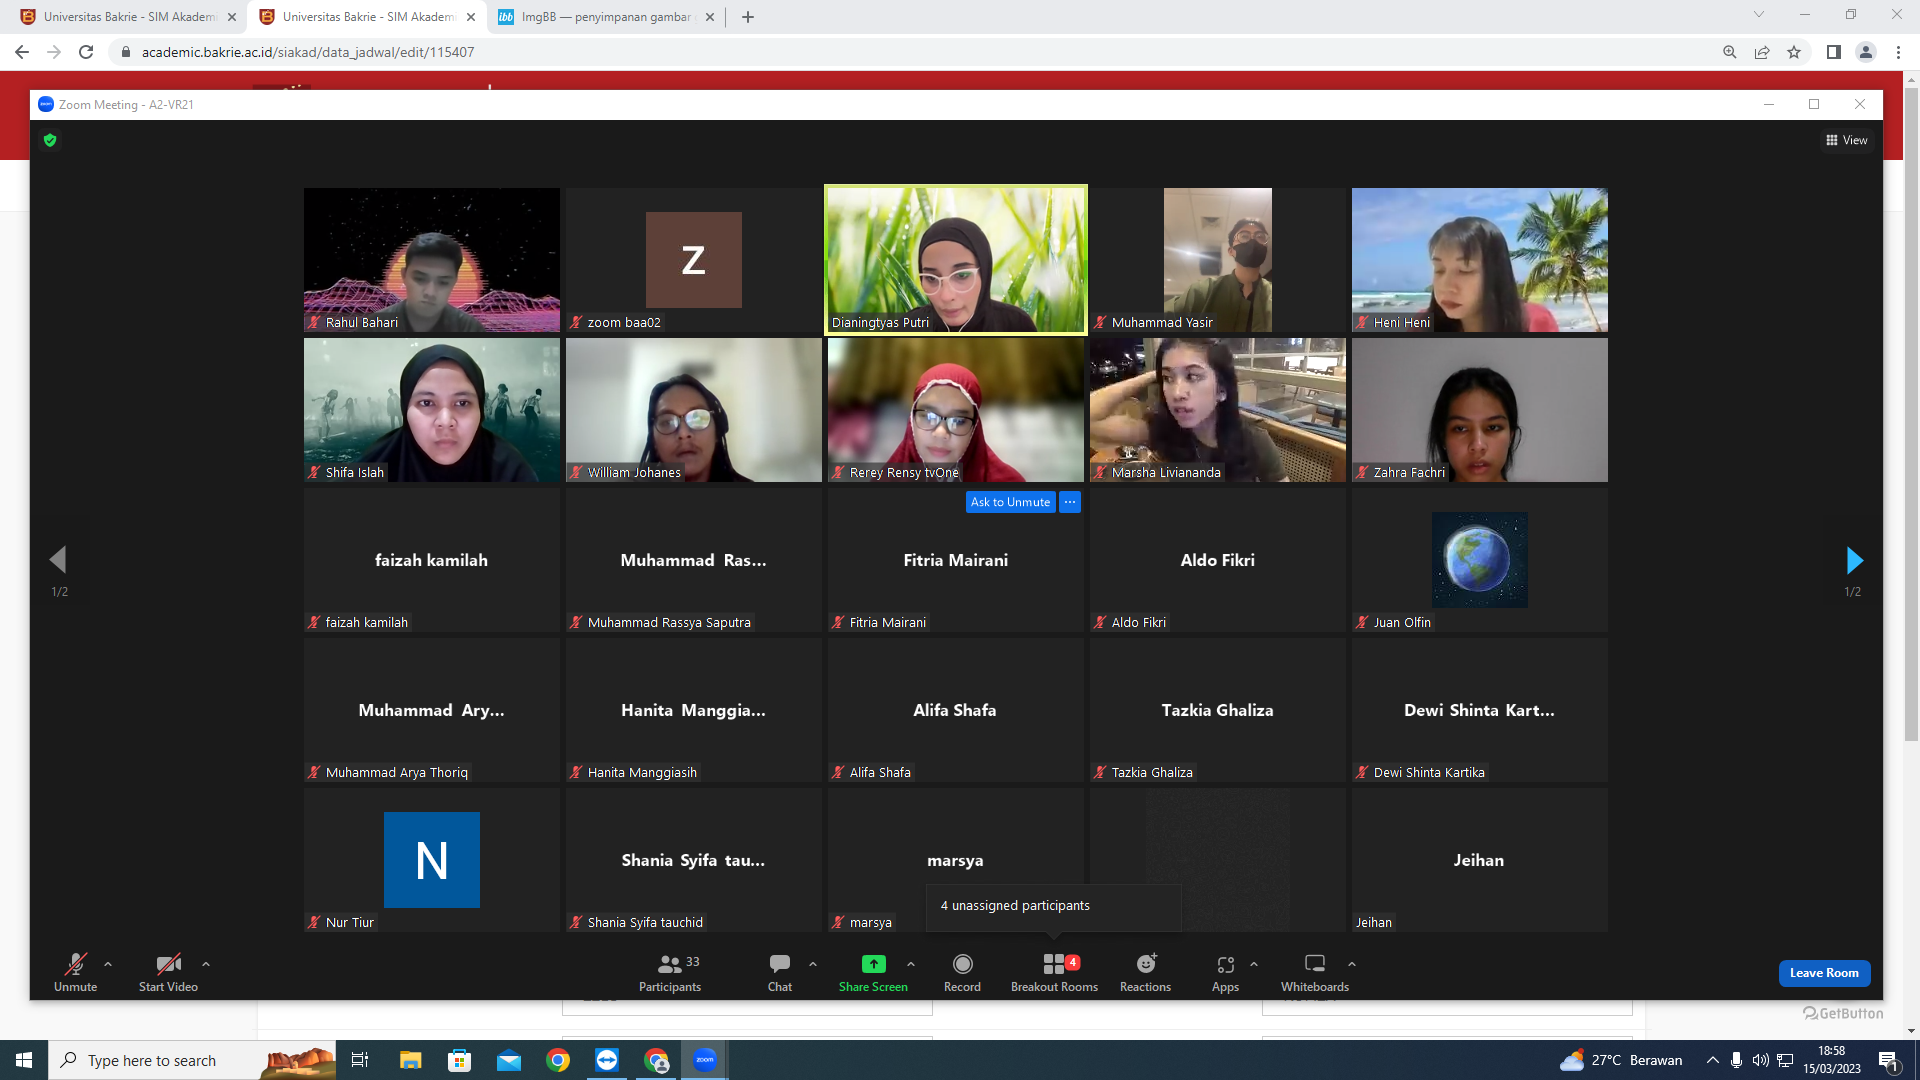Expand chat options caret next to Chat
The height and width of the screenshot is (1080, 1920).
[x=813, y=964]
